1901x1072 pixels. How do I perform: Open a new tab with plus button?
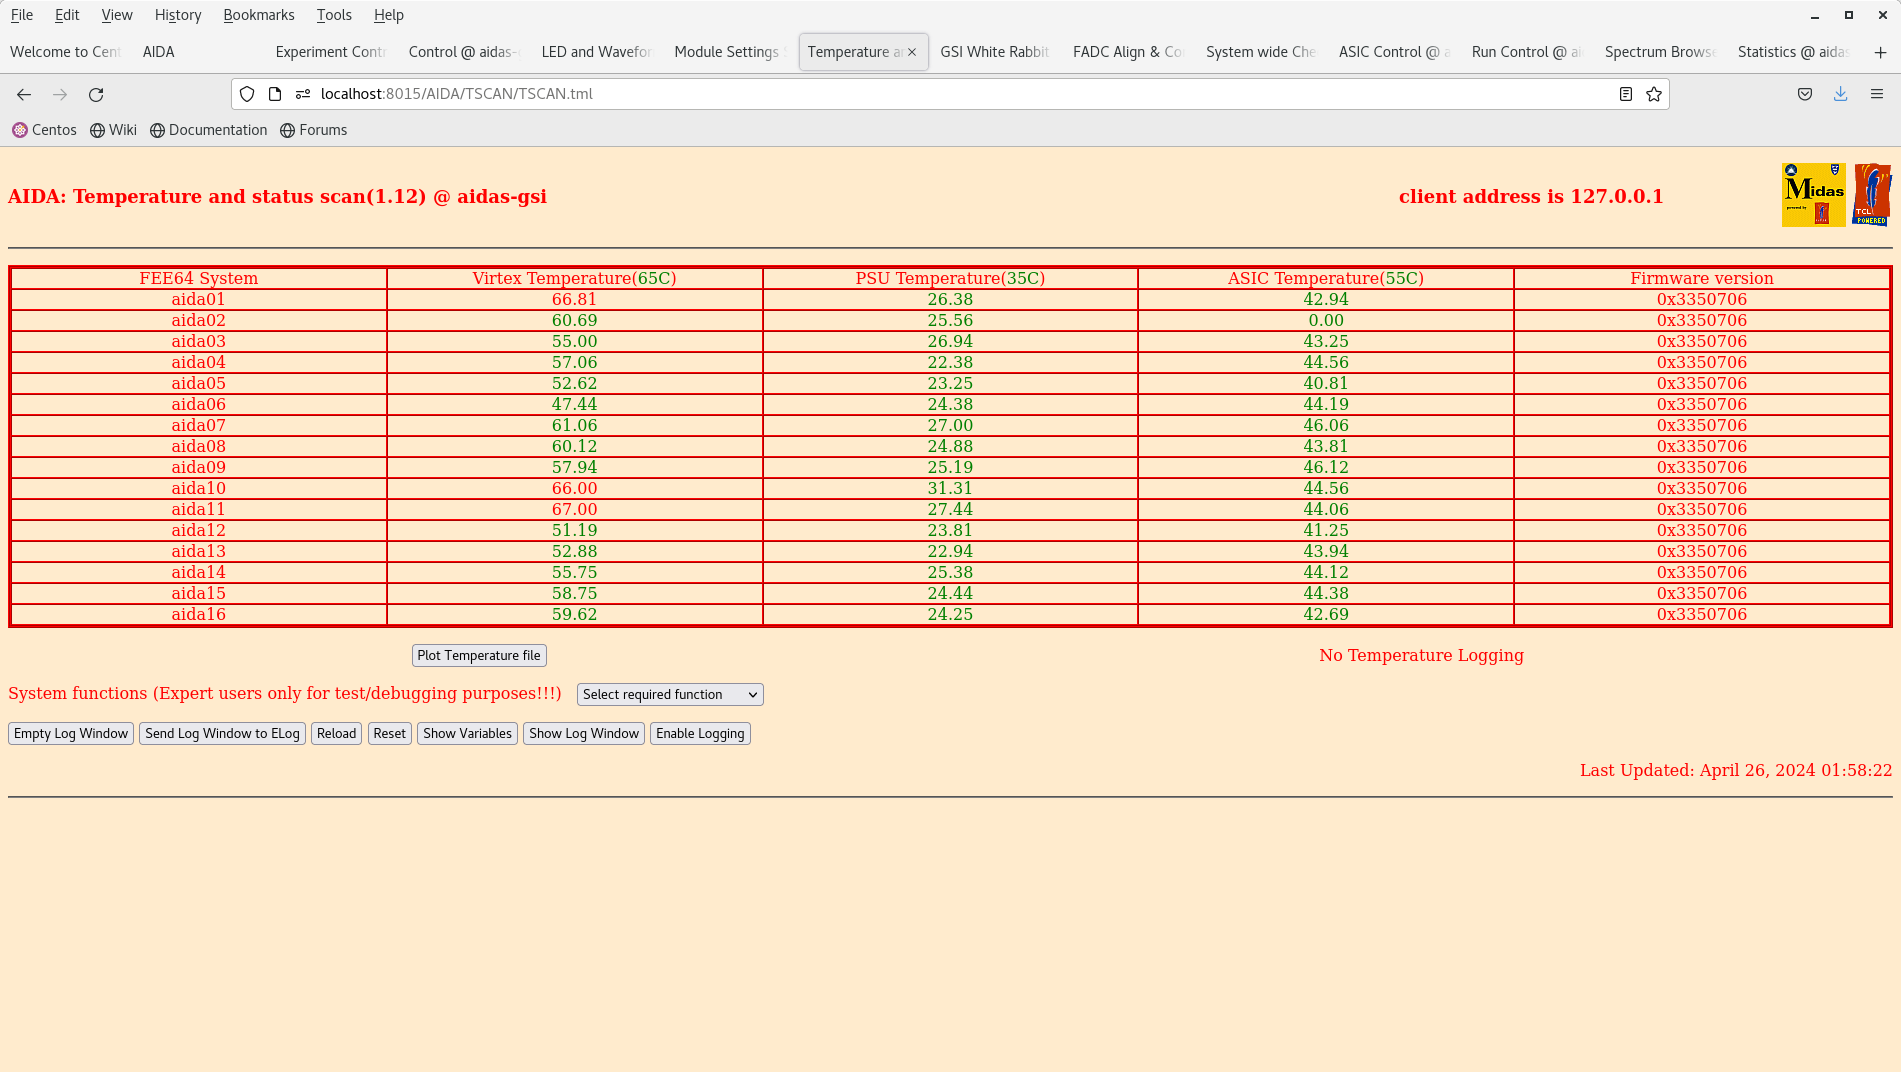coord(1881,52)
